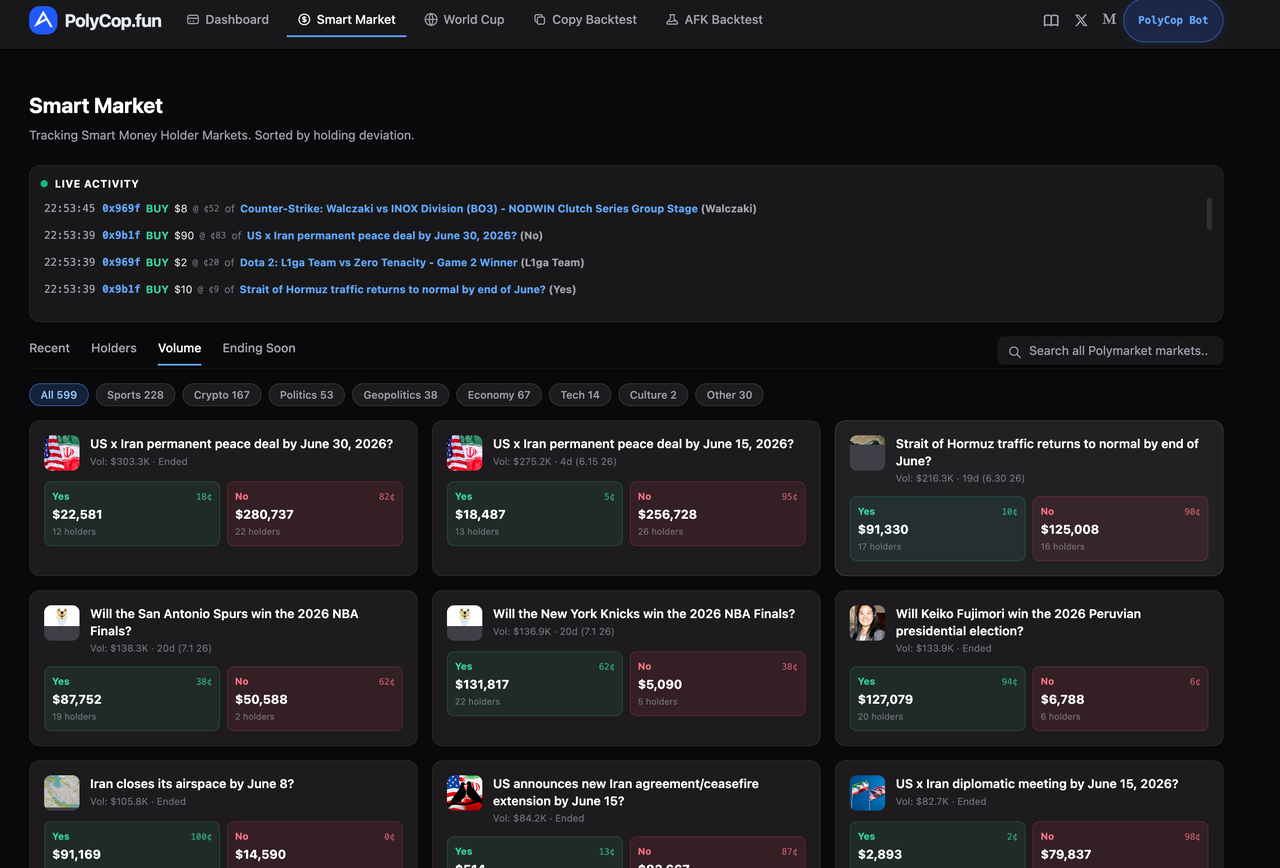Select the Smart Market nav item
The width and height of the screenshot is (1280, 868).
(346, 19)
